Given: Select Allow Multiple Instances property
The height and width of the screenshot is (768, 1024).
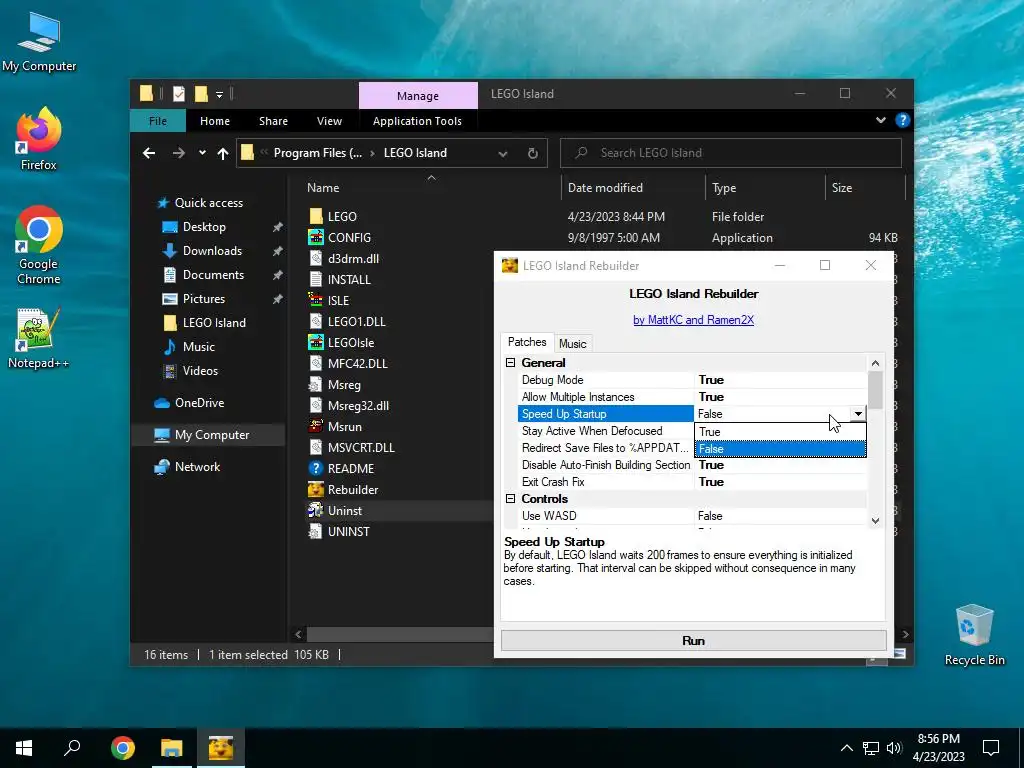Looking at the screenshot, I should click(692, 396).
